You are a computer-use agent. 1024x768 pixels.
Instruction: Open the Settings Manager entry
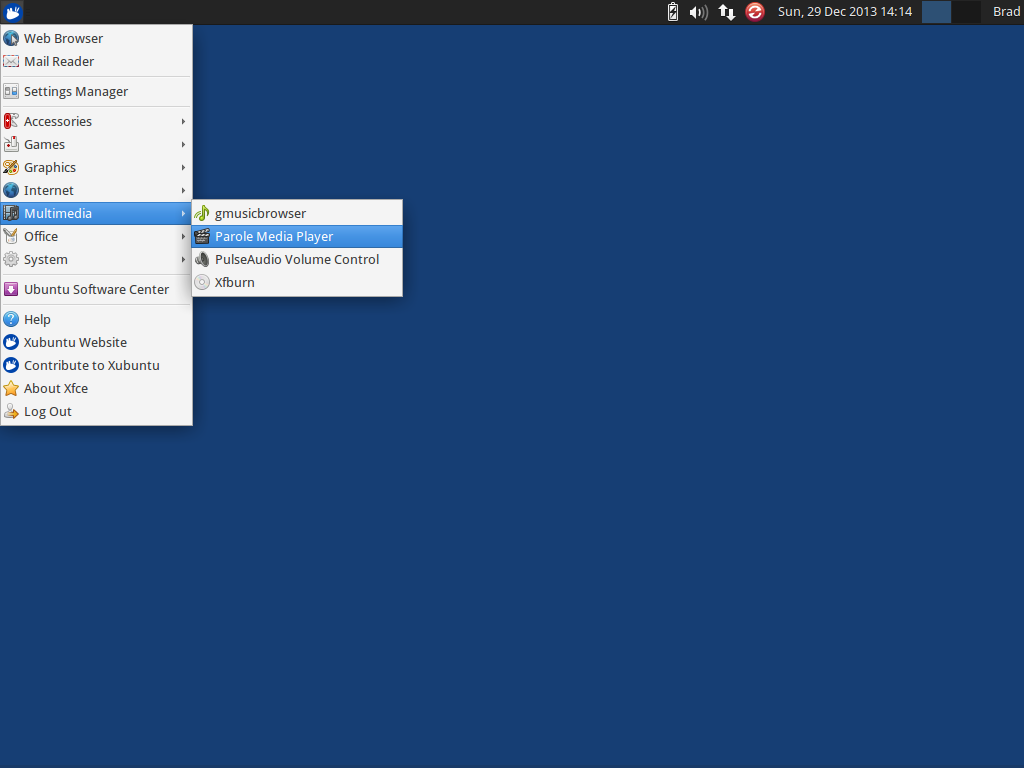pyautogui.click(x=97, y=91)
